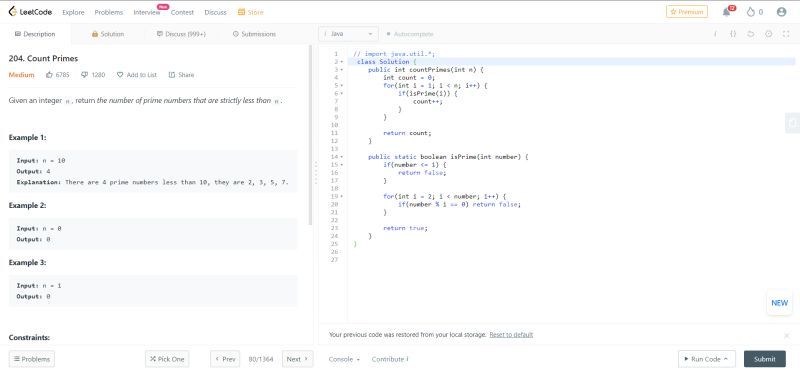
Task: Click the Reset to default link
Action: coord(511,335)
